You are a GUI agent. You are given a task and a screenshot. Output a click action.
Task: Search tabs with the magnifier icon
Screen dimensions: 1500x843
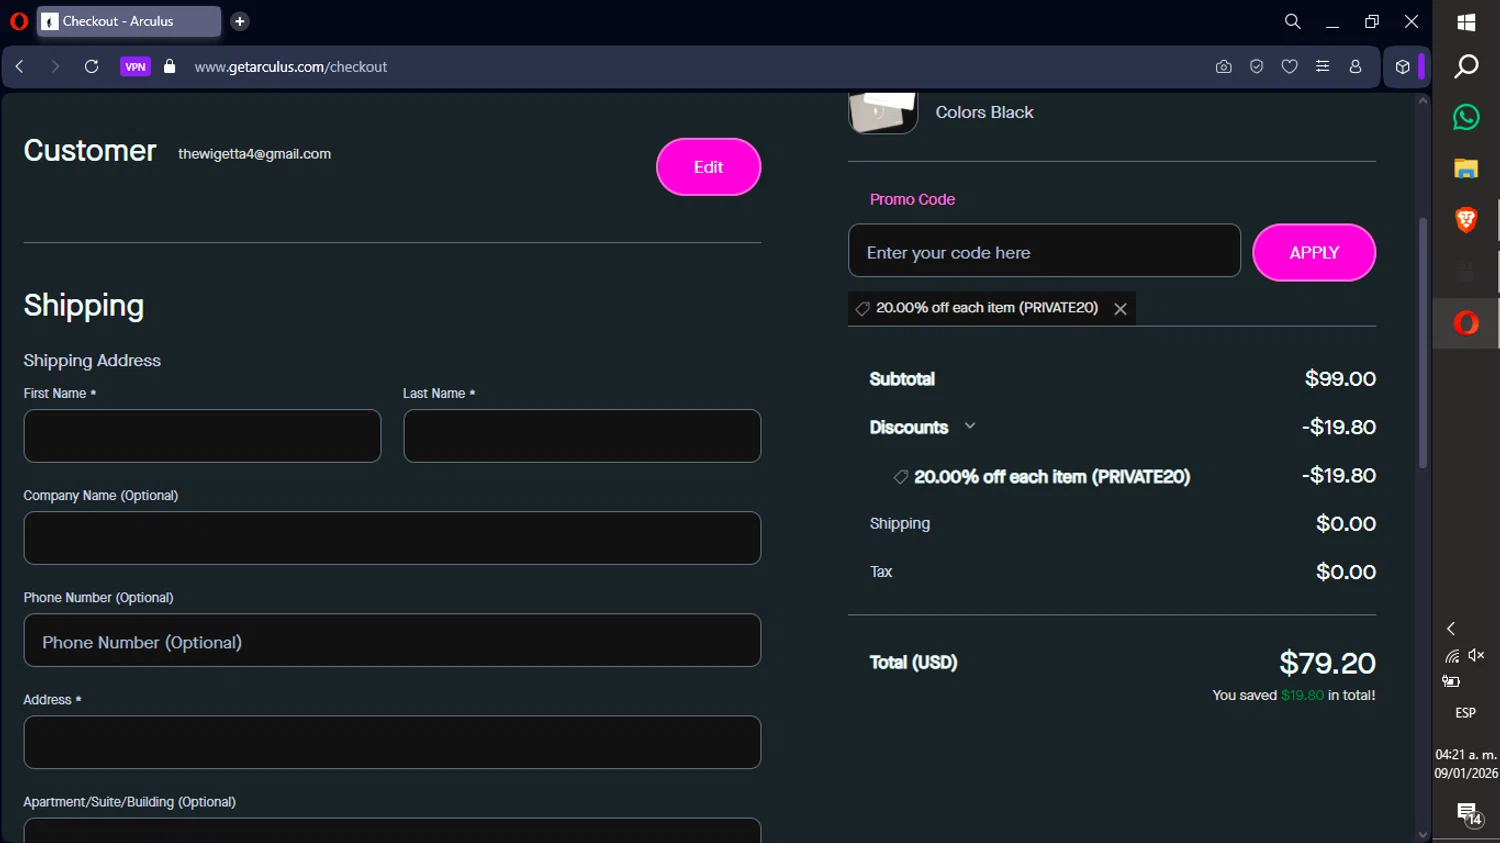click(1292, 21)
